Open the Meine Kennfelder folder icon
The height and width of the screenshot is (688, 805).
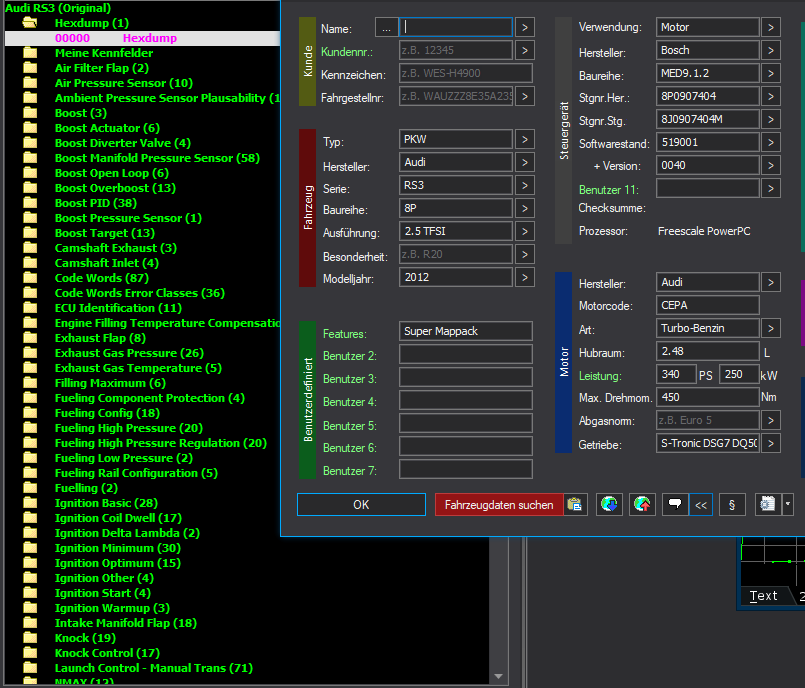30,52
